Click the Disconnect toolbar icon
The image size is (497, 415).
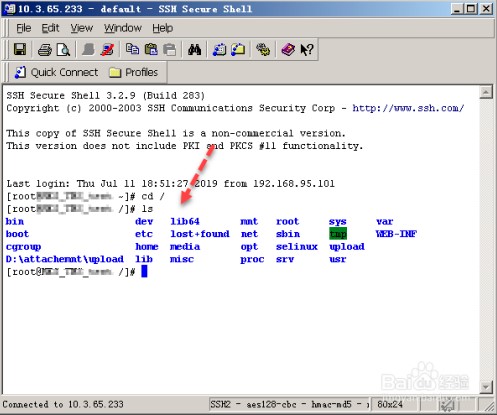point(107,50)
